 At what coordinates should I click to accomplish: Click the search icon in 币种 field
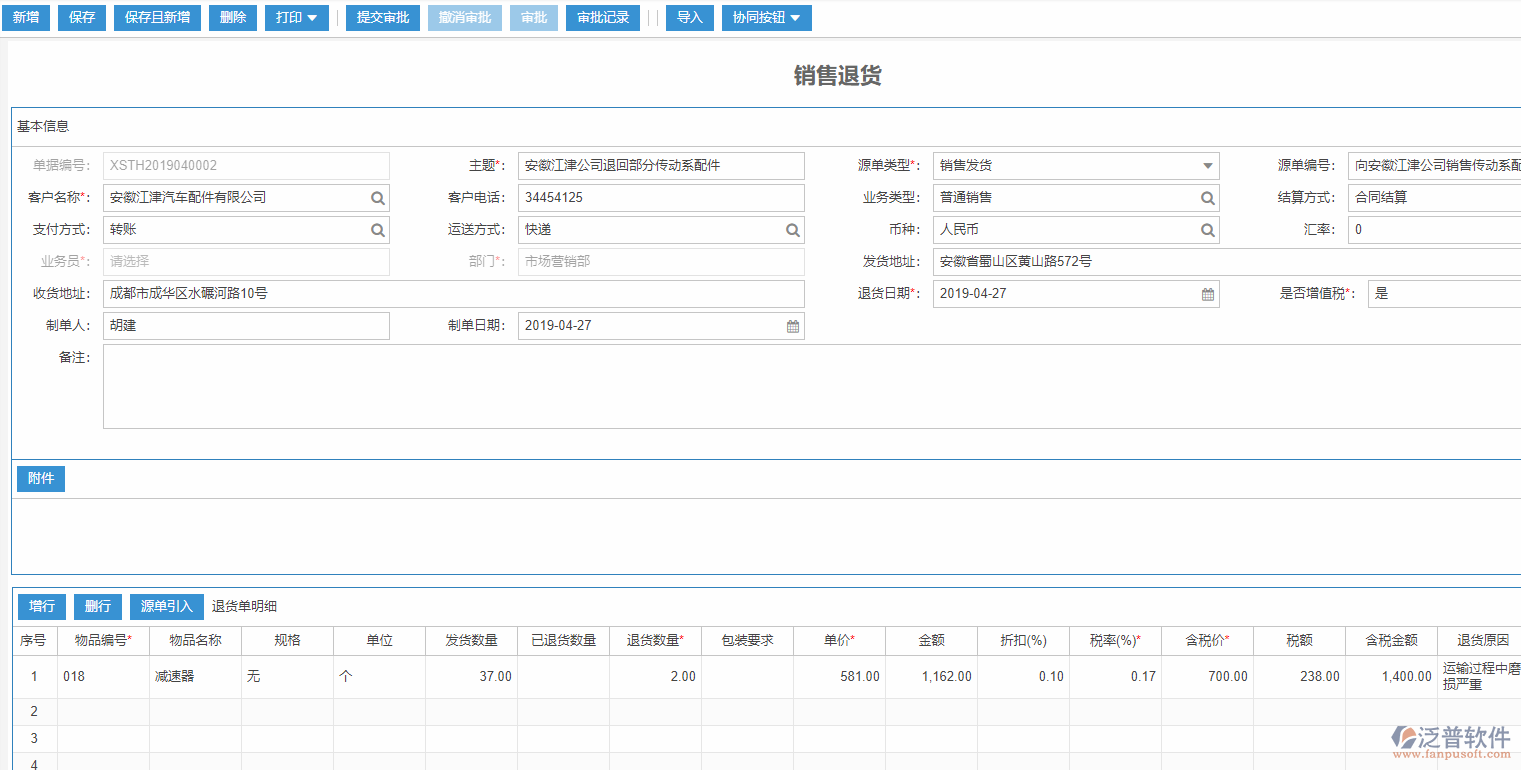pos(1207,230)
